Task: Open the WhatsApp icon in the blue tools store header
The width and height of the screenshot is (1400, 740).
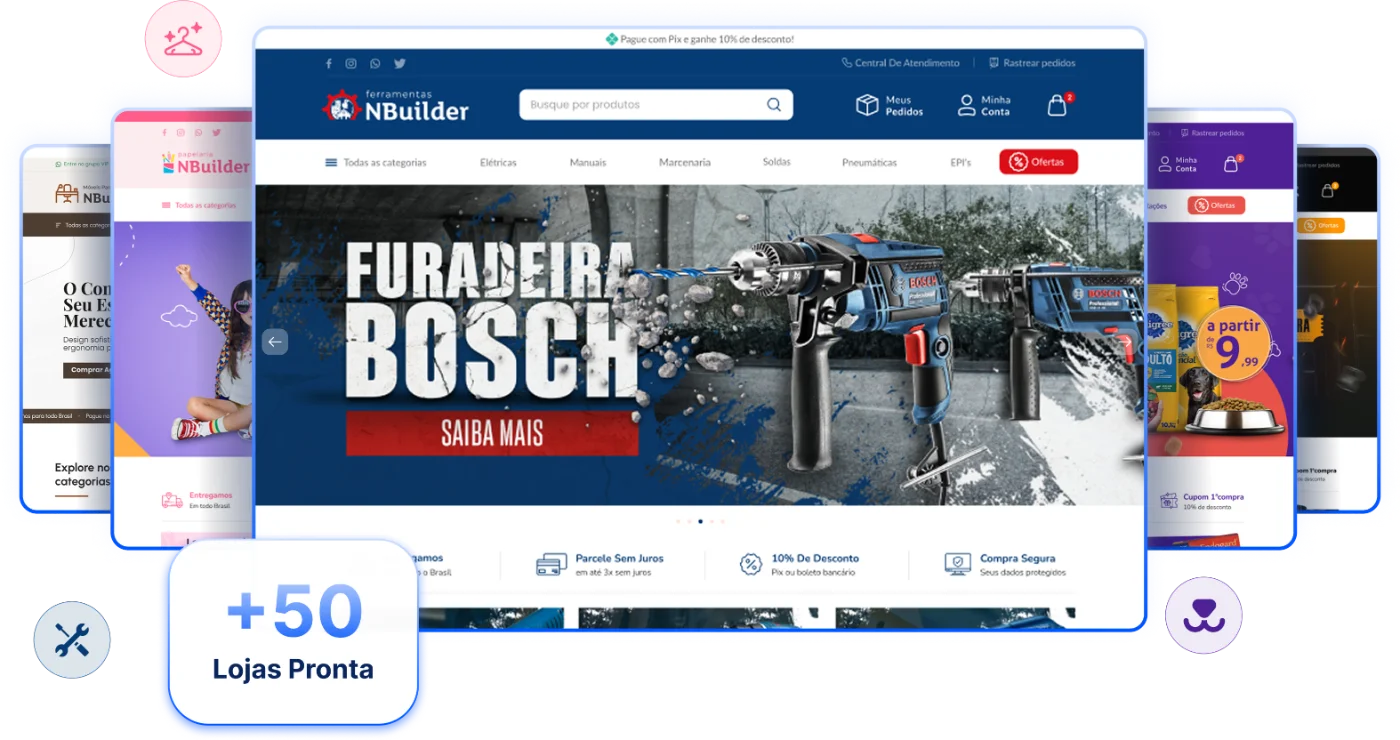Action: (x=375, y=63)
